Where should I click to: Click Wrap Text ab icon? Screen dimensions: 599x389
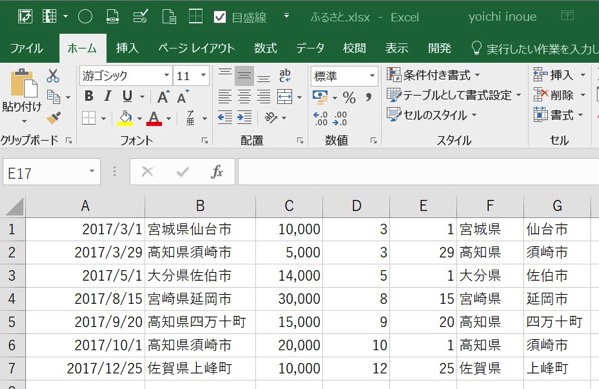coord(285,75)
